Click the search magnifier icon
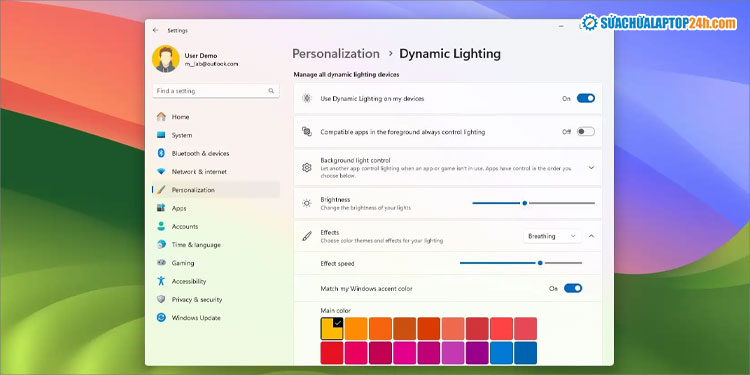The width and height of the screenshot is (750, 375). [271, 91]
